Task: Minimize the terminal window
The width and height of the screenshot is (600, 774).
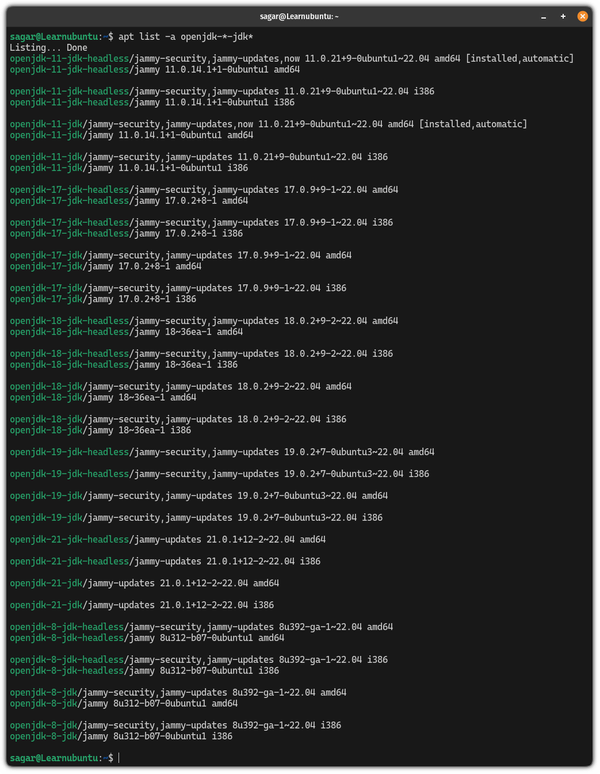Action: (x=546, y=16)
